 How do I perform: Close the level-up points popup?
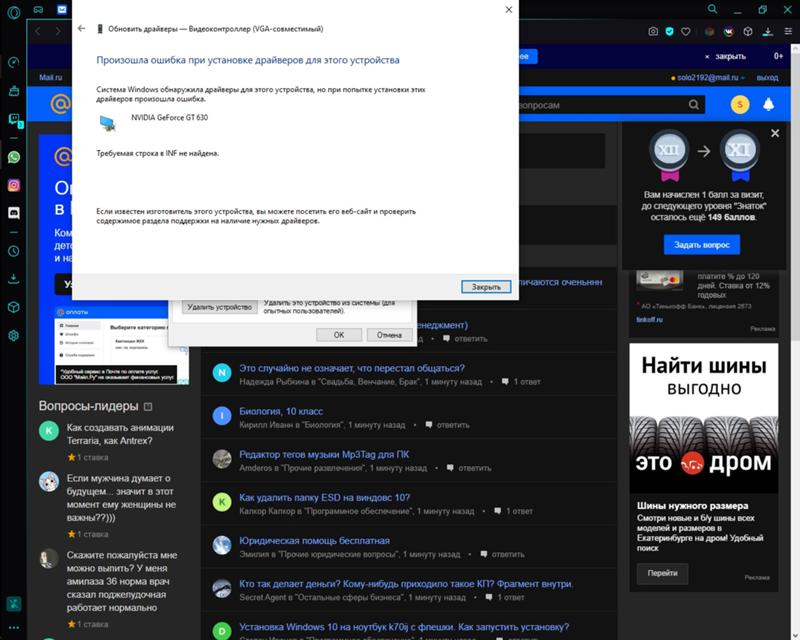775,133
